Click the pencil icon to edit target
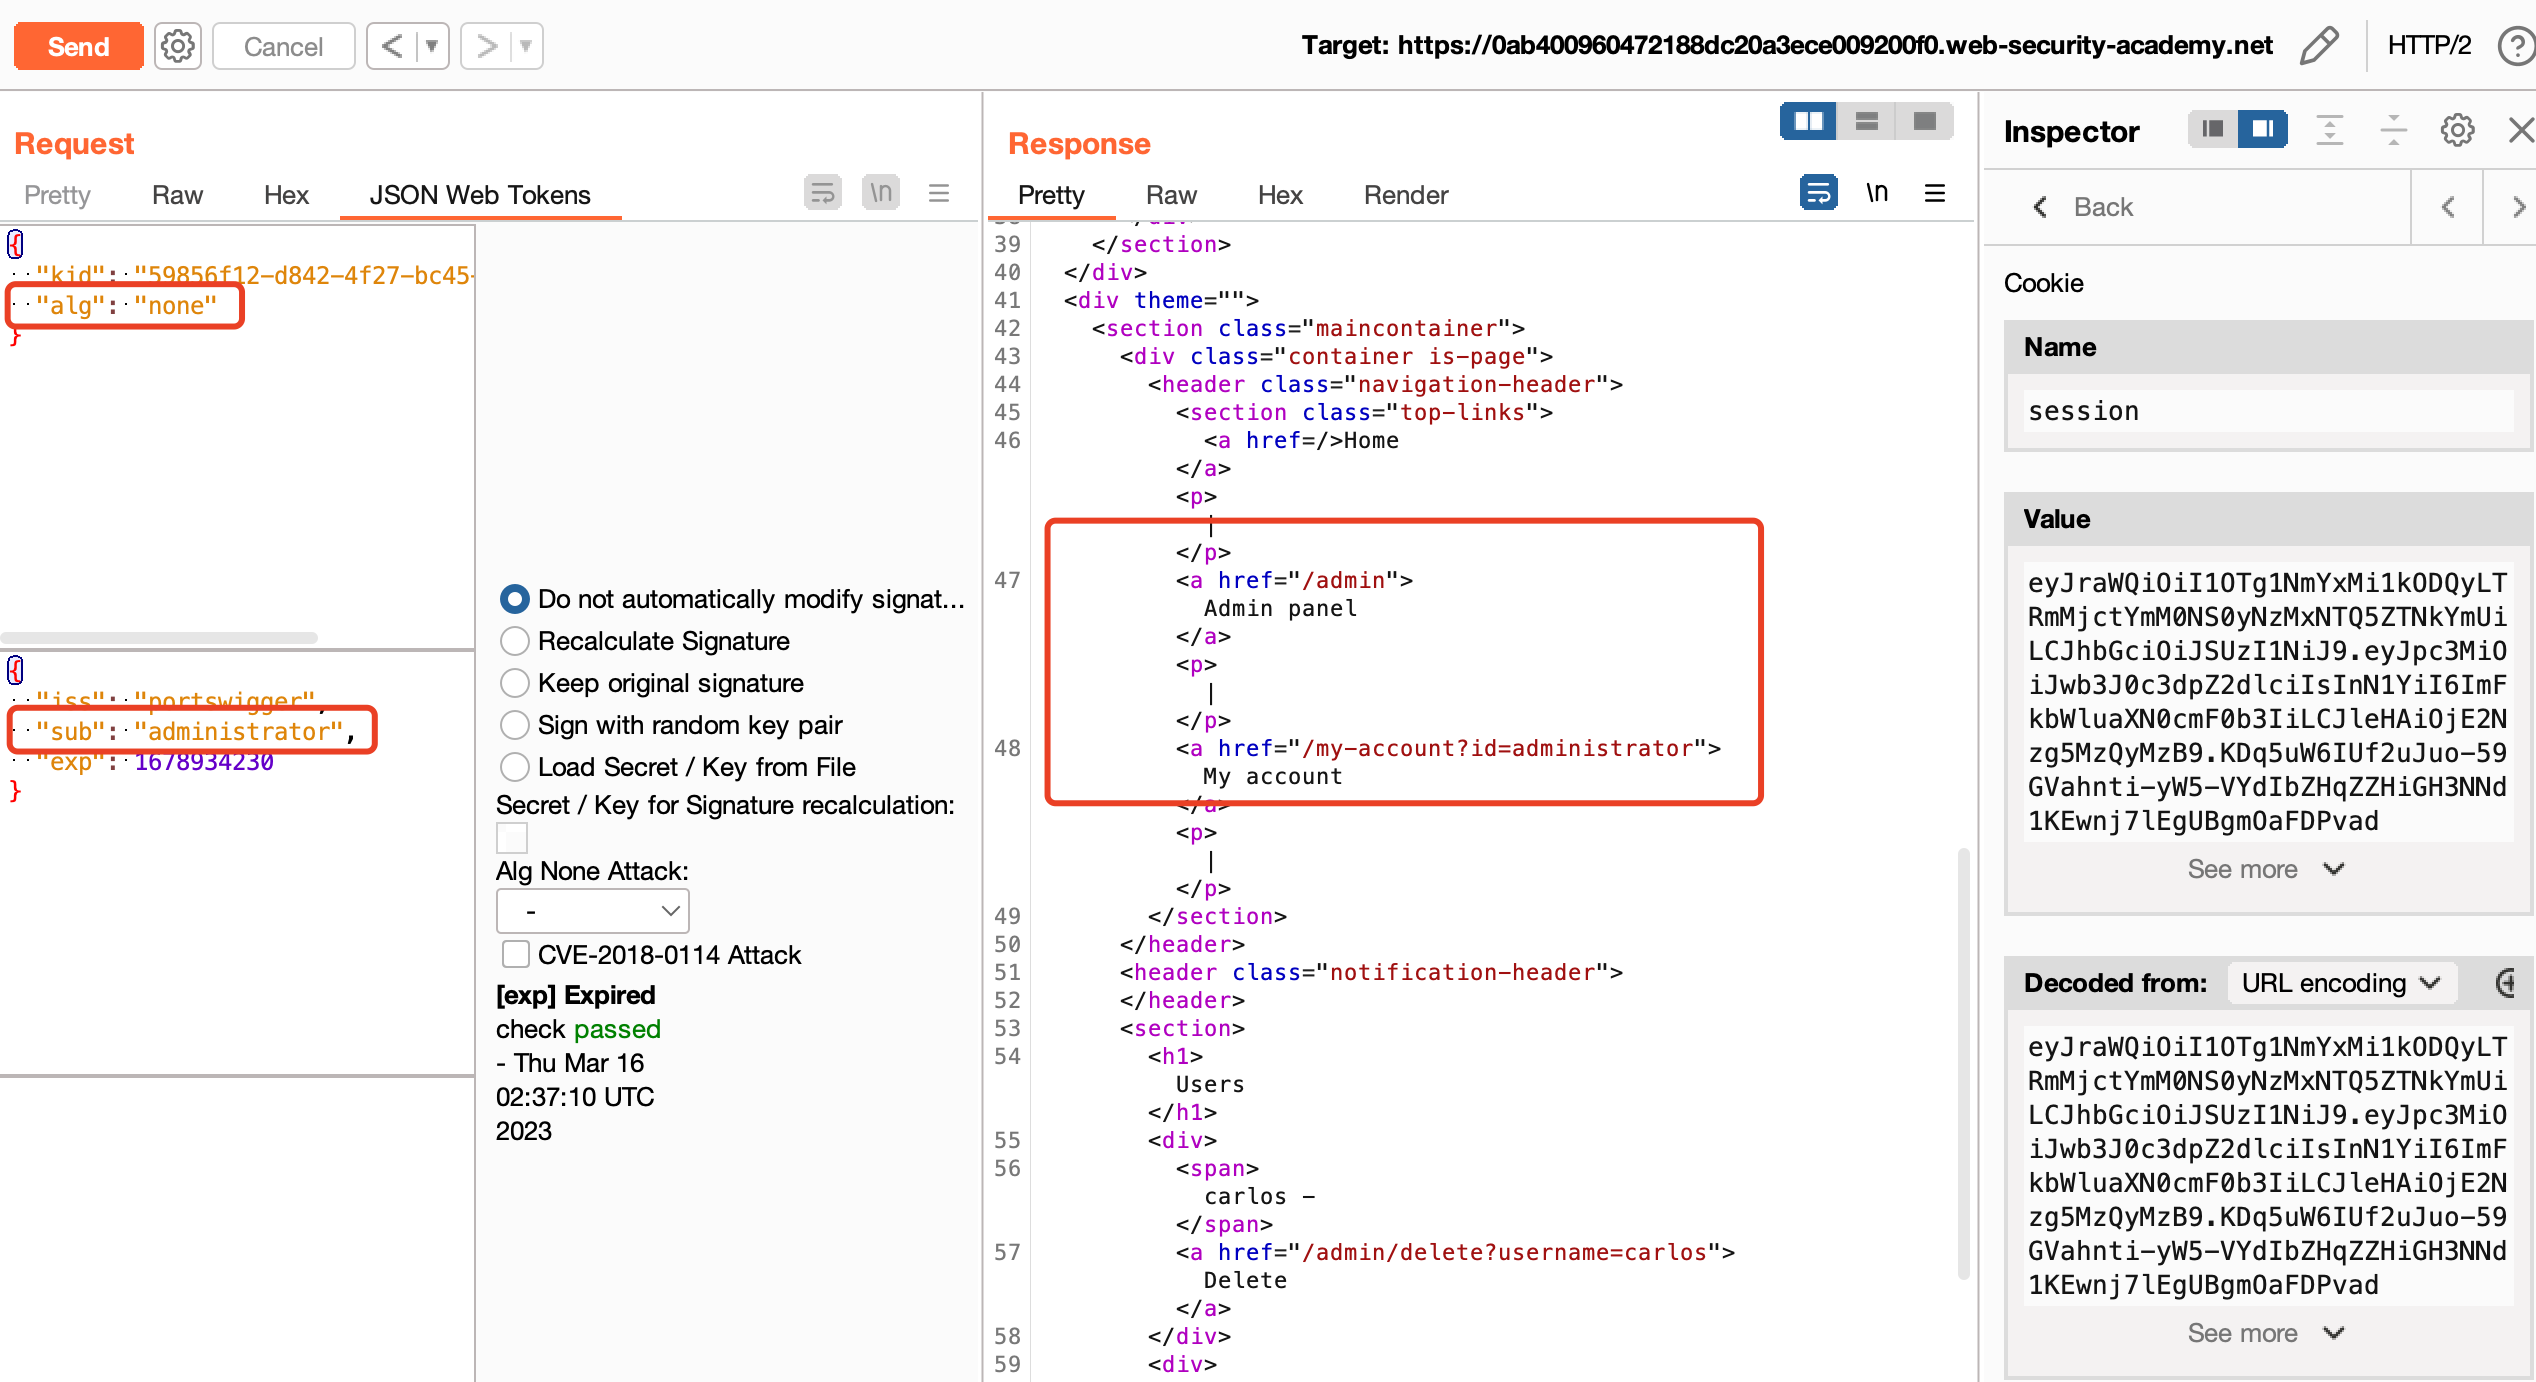The height and width of the screenshot is (1382, 2536). pyautogui.click(x=2319, y=46)
